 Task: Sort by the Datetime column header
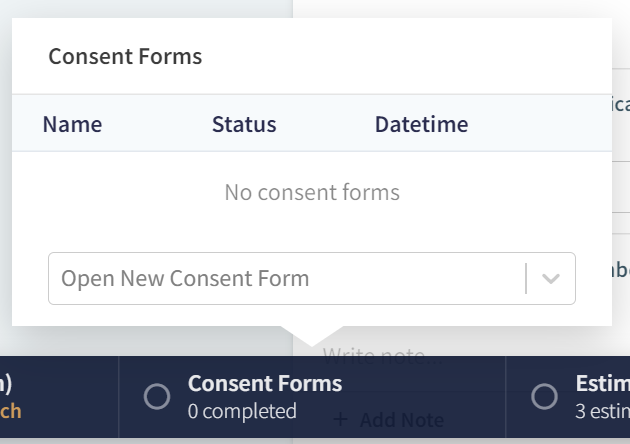click(x=421, y=125)
